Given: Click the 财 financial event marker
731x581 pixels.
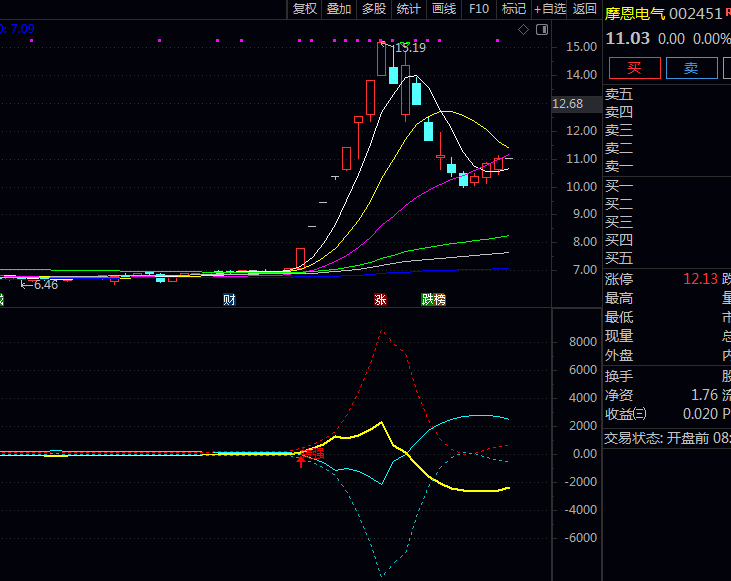Looking at the screenshot, I should [229, 299].
